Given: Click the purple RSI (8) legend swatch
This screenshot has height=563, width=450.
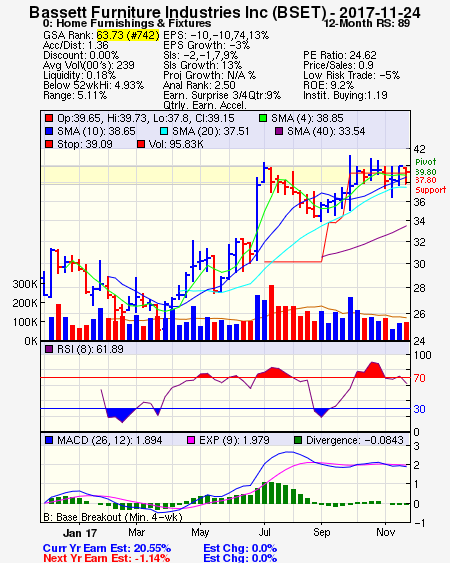Looking at the screenshot, I should pyautogui.click(x=49, y=349).
